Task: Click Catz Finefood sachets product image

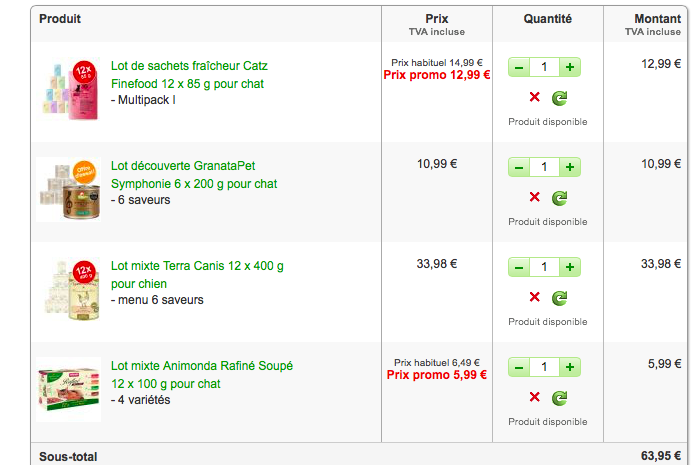Action: [x=70, y=89]
